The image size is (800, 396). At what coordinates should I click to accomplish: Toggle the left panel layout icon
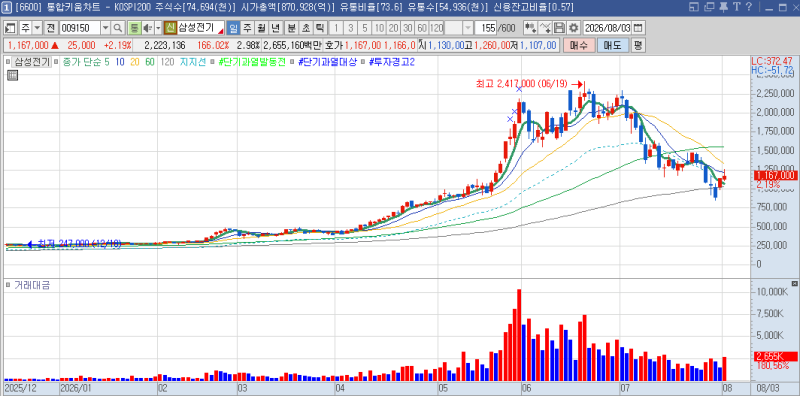[10, 28]
